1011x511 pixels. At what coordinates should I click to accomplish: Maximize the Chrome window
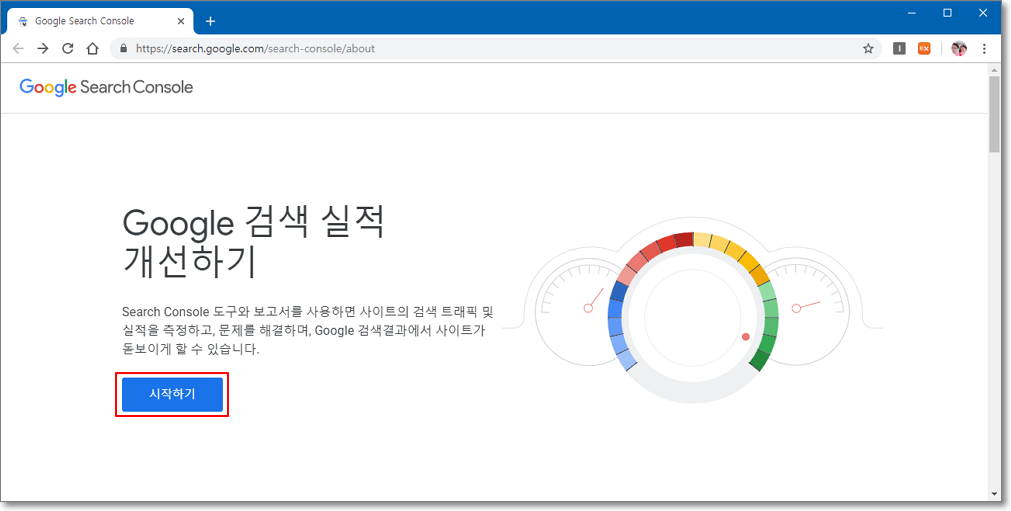947,12
